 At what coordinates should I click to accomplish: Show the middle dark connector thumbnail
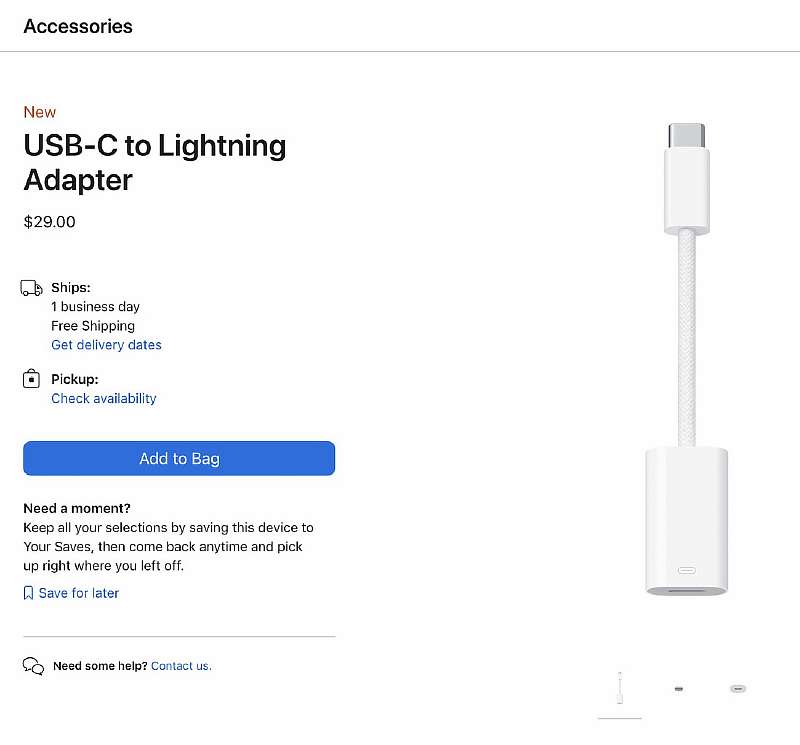pos(679,688)
